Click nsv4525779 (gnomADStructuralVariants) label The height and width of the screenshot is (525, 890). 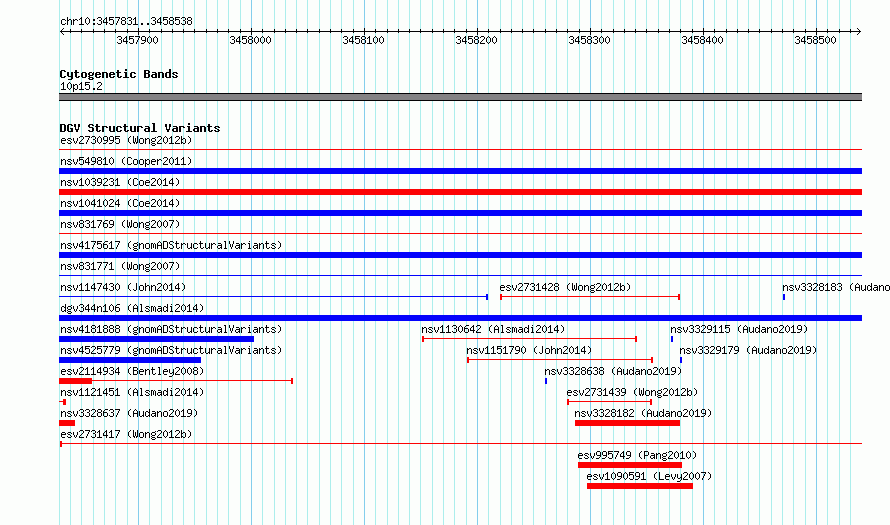click(x=171, y=350)
